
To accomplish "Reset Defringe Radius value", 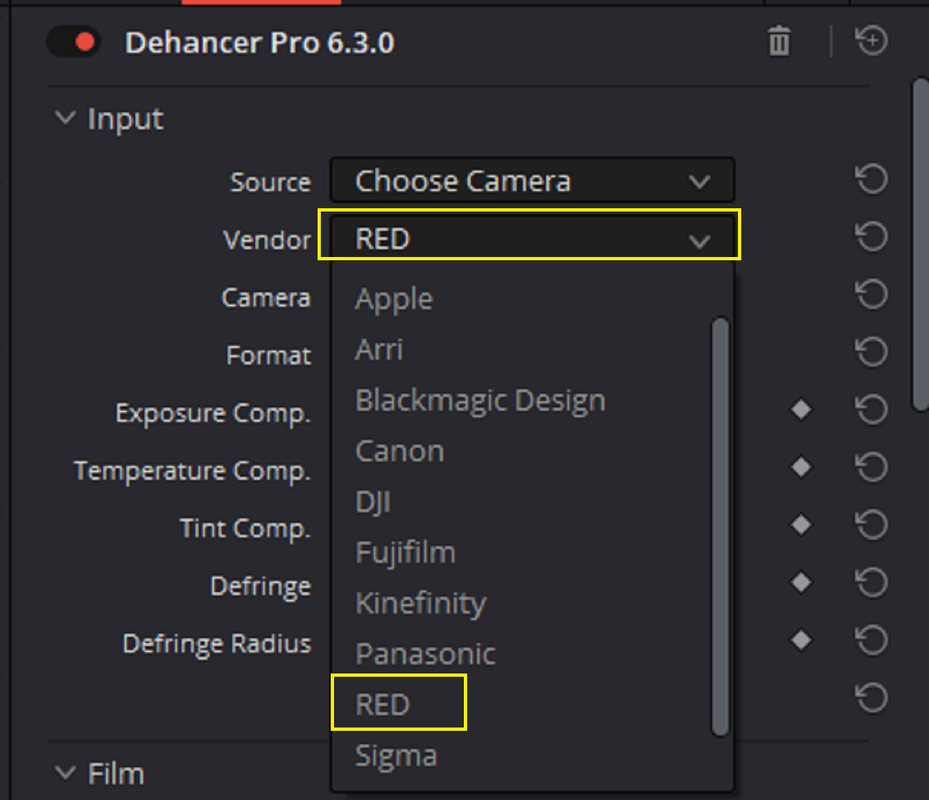I will pos(872,640).
